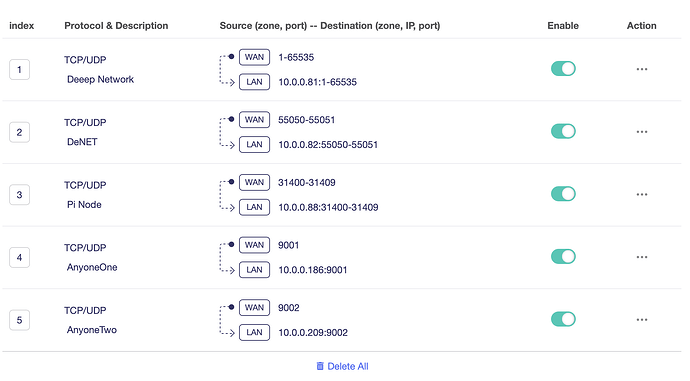Toggle off the Pi Node rule
690x381 pixels.
(563, 194)
